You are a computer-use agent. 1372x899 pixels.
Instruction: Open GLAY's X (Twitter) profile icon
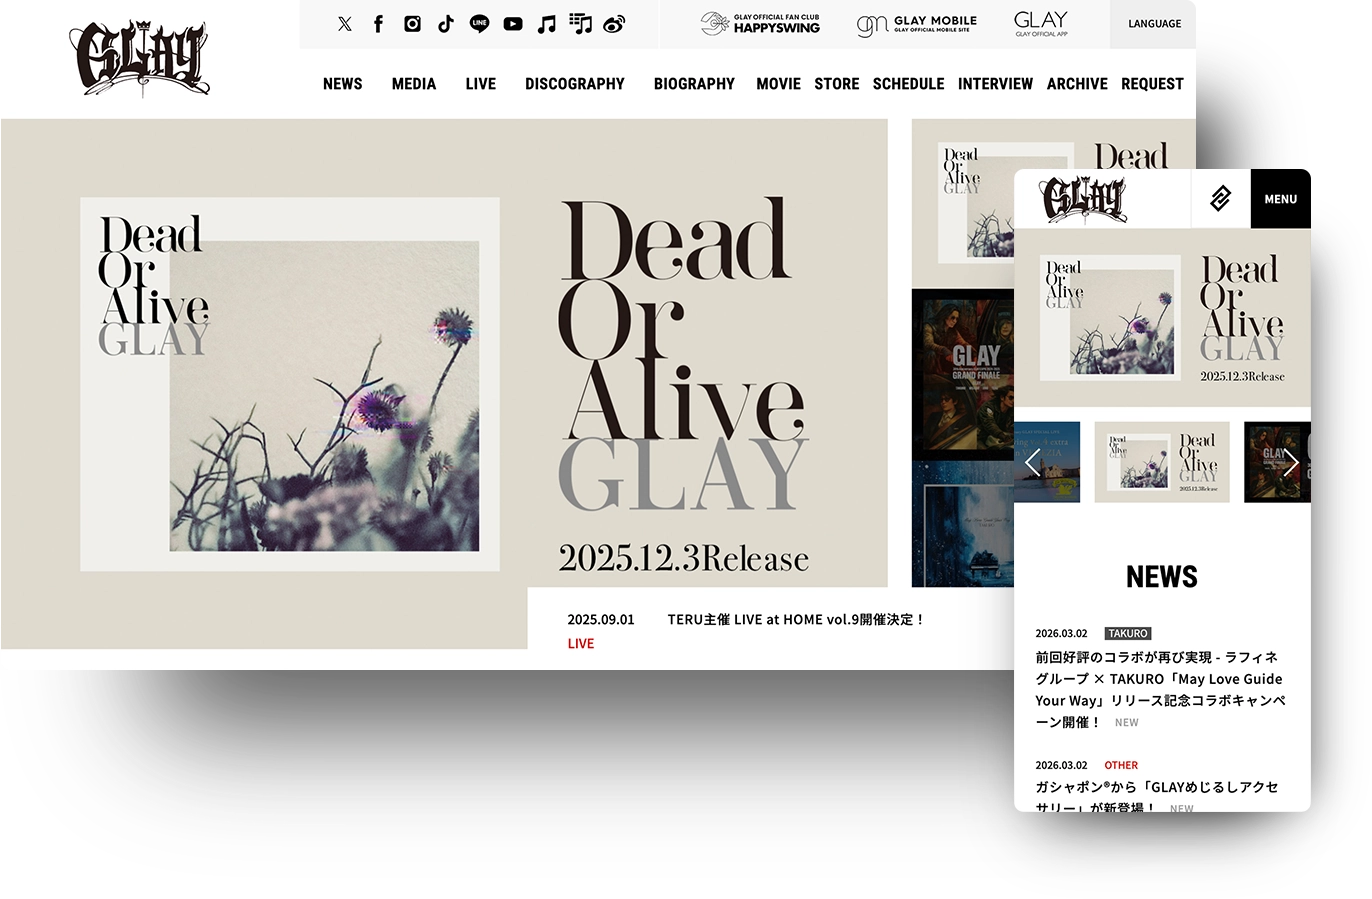[345, 23]
